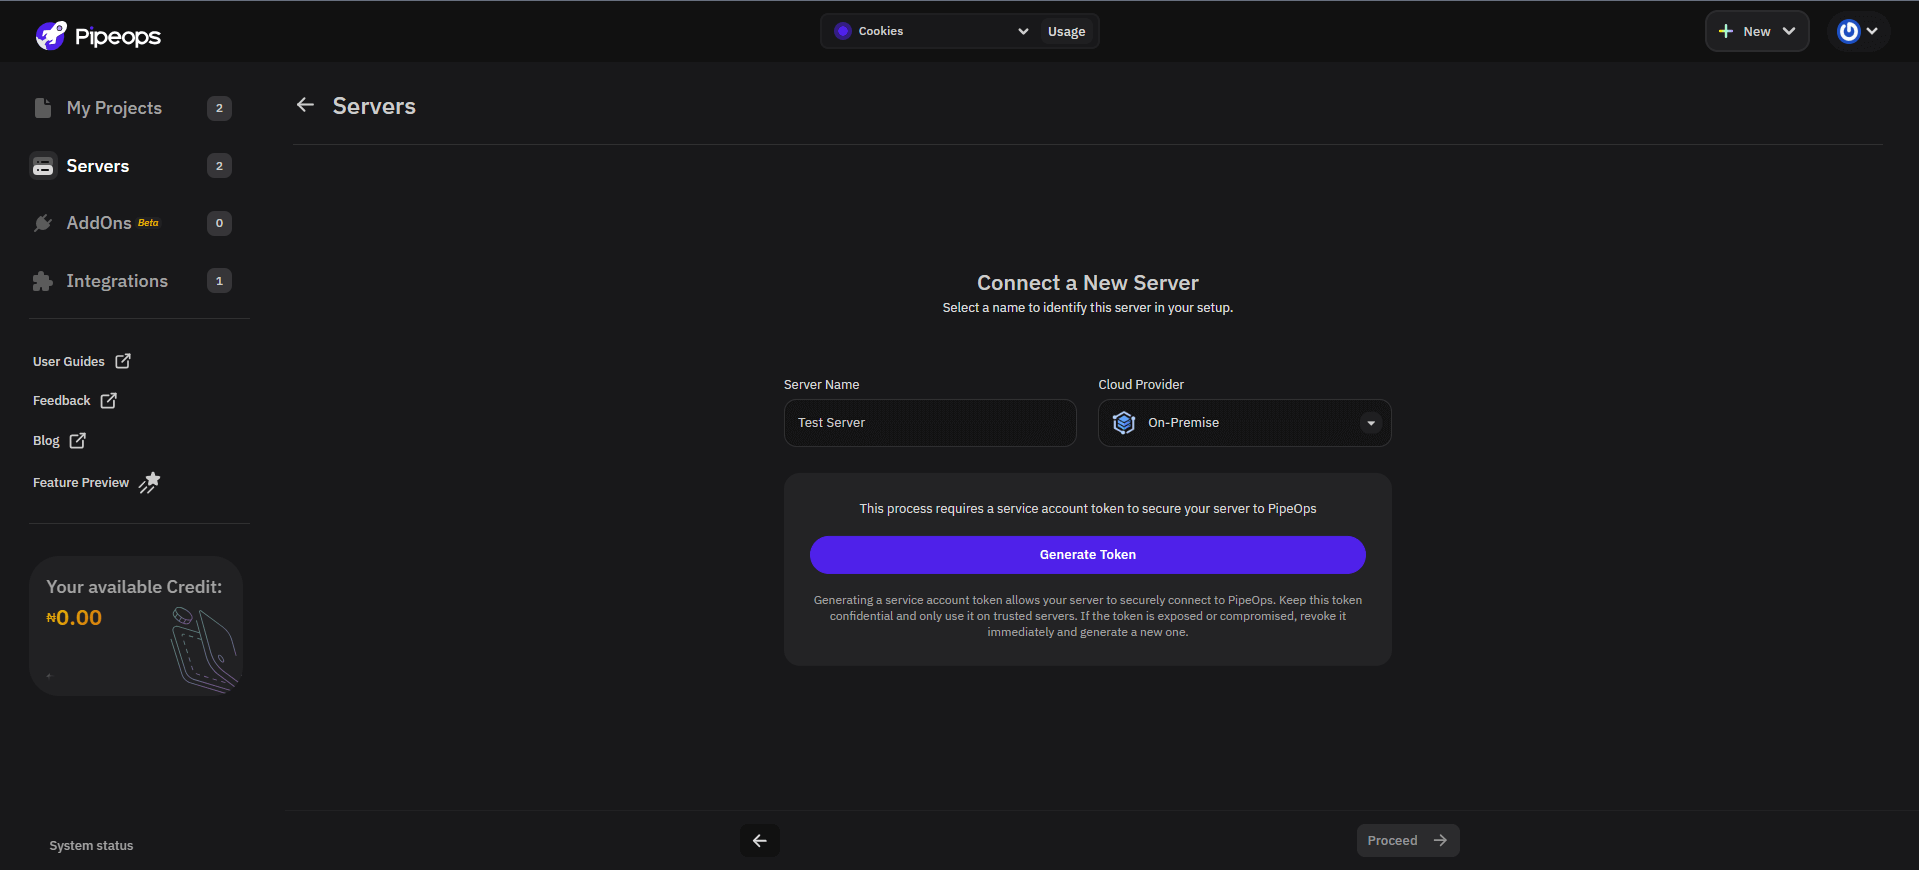Open the Usage tab in header
This screenshot has height=870, width=1919.
(1066, 31)
